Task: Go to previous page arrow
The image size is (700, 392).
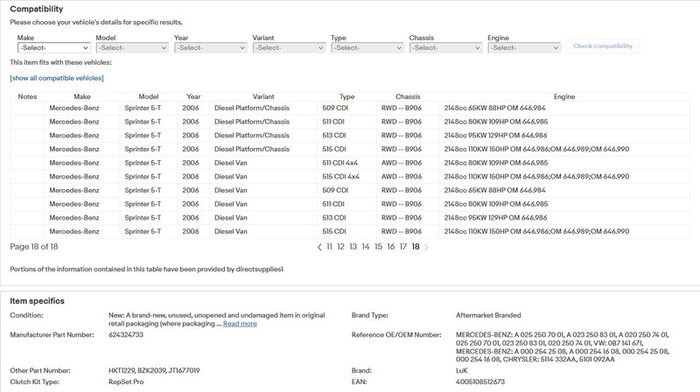Action: pos(319,247)
